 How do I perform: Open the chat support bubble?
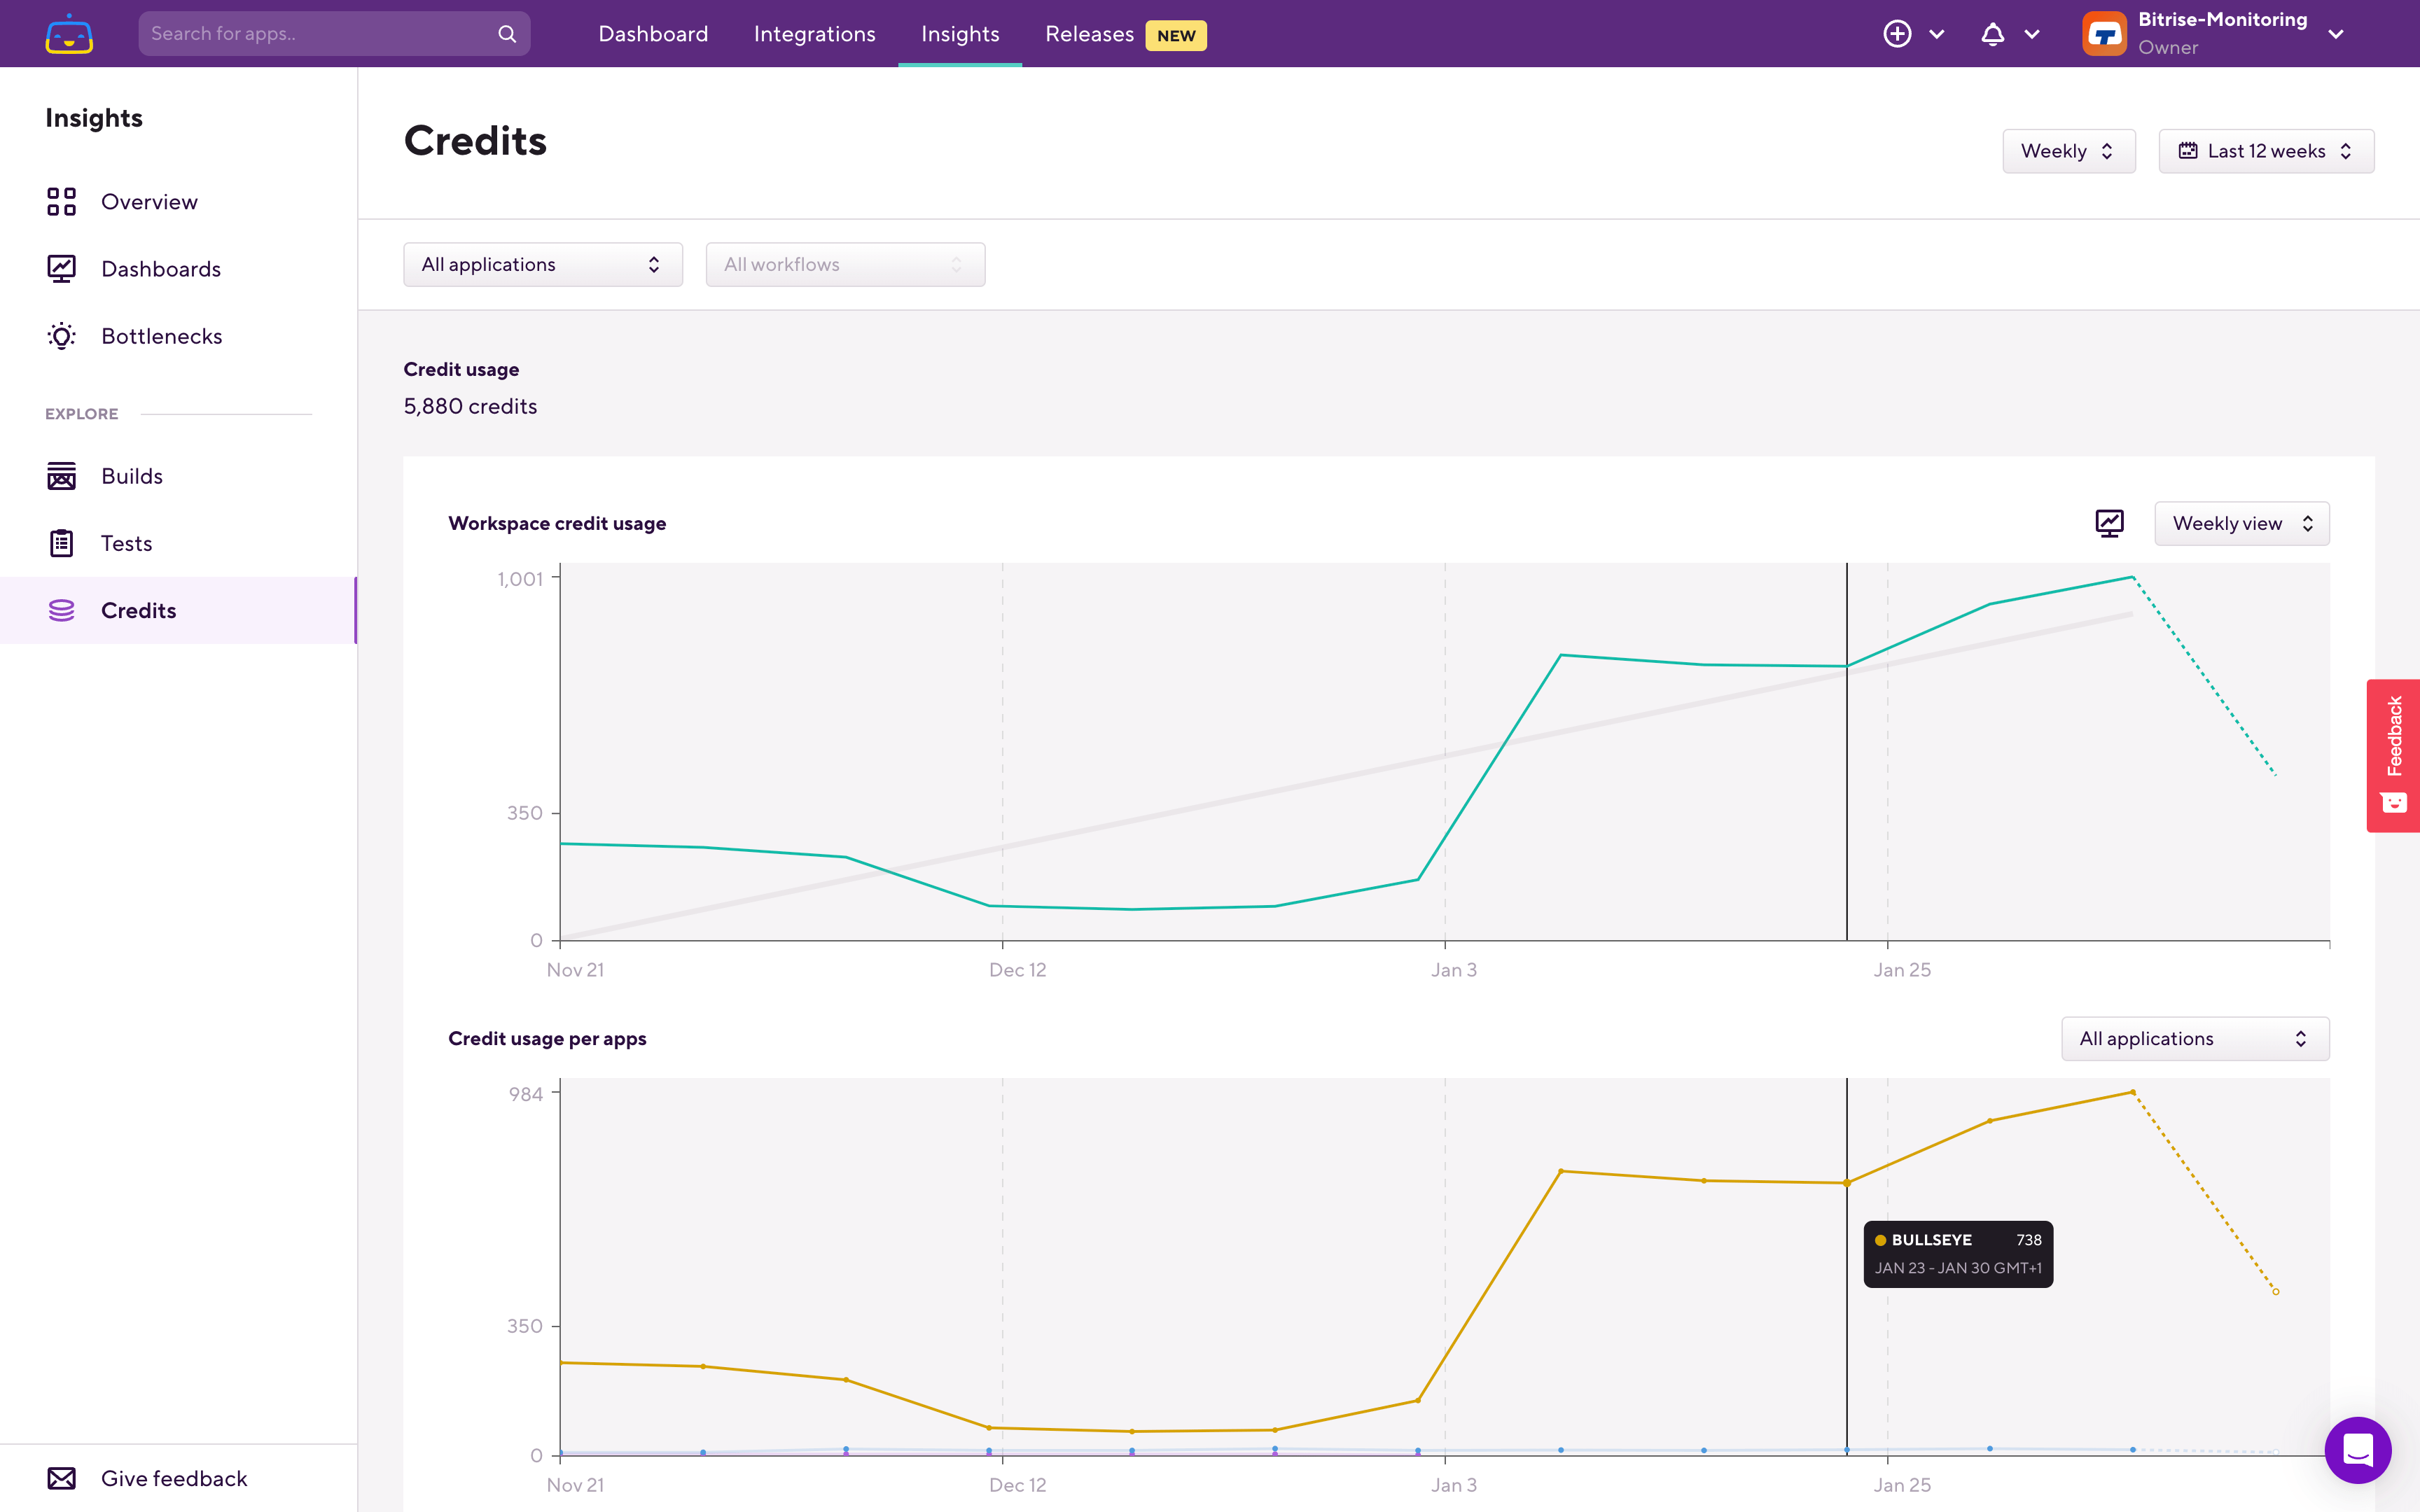(x=2357, y=1449)
